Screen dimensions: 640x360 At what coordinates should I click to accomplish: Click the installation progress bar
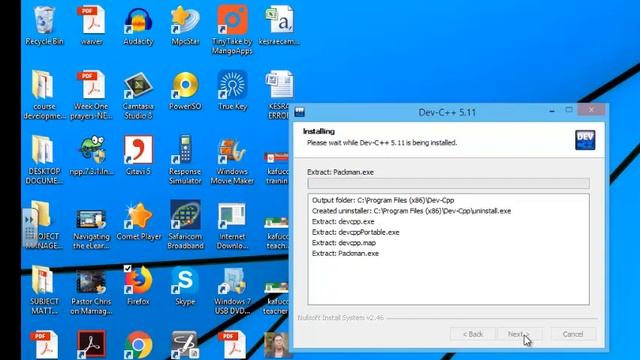point(448,183)
